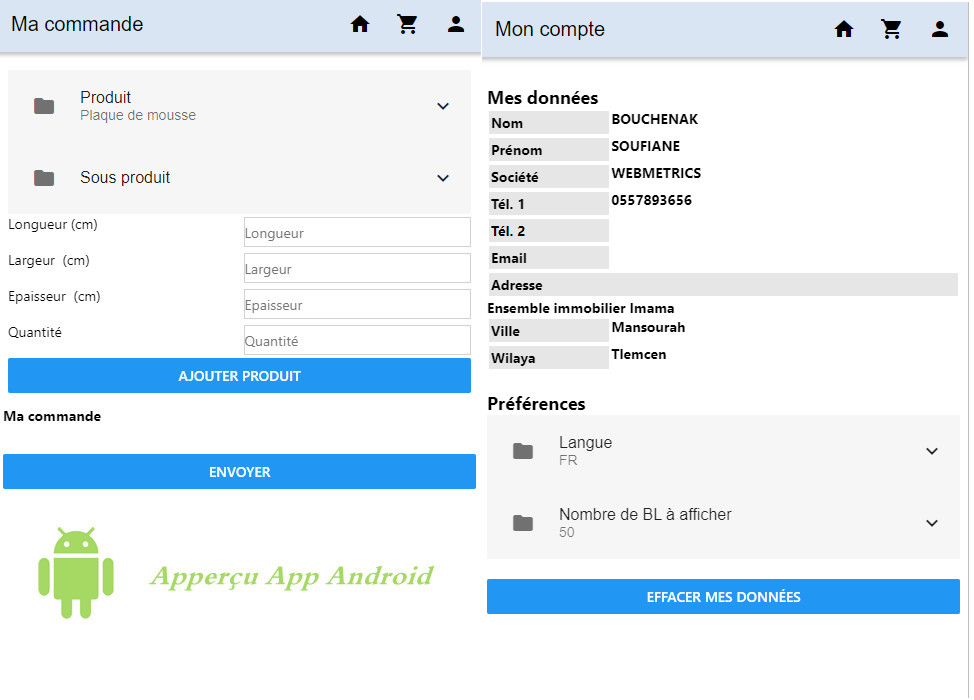The height and width of the screenshot is (700, 974).
Task: Expand the Sous produit dropdown
Action: [x=443, y=178]
